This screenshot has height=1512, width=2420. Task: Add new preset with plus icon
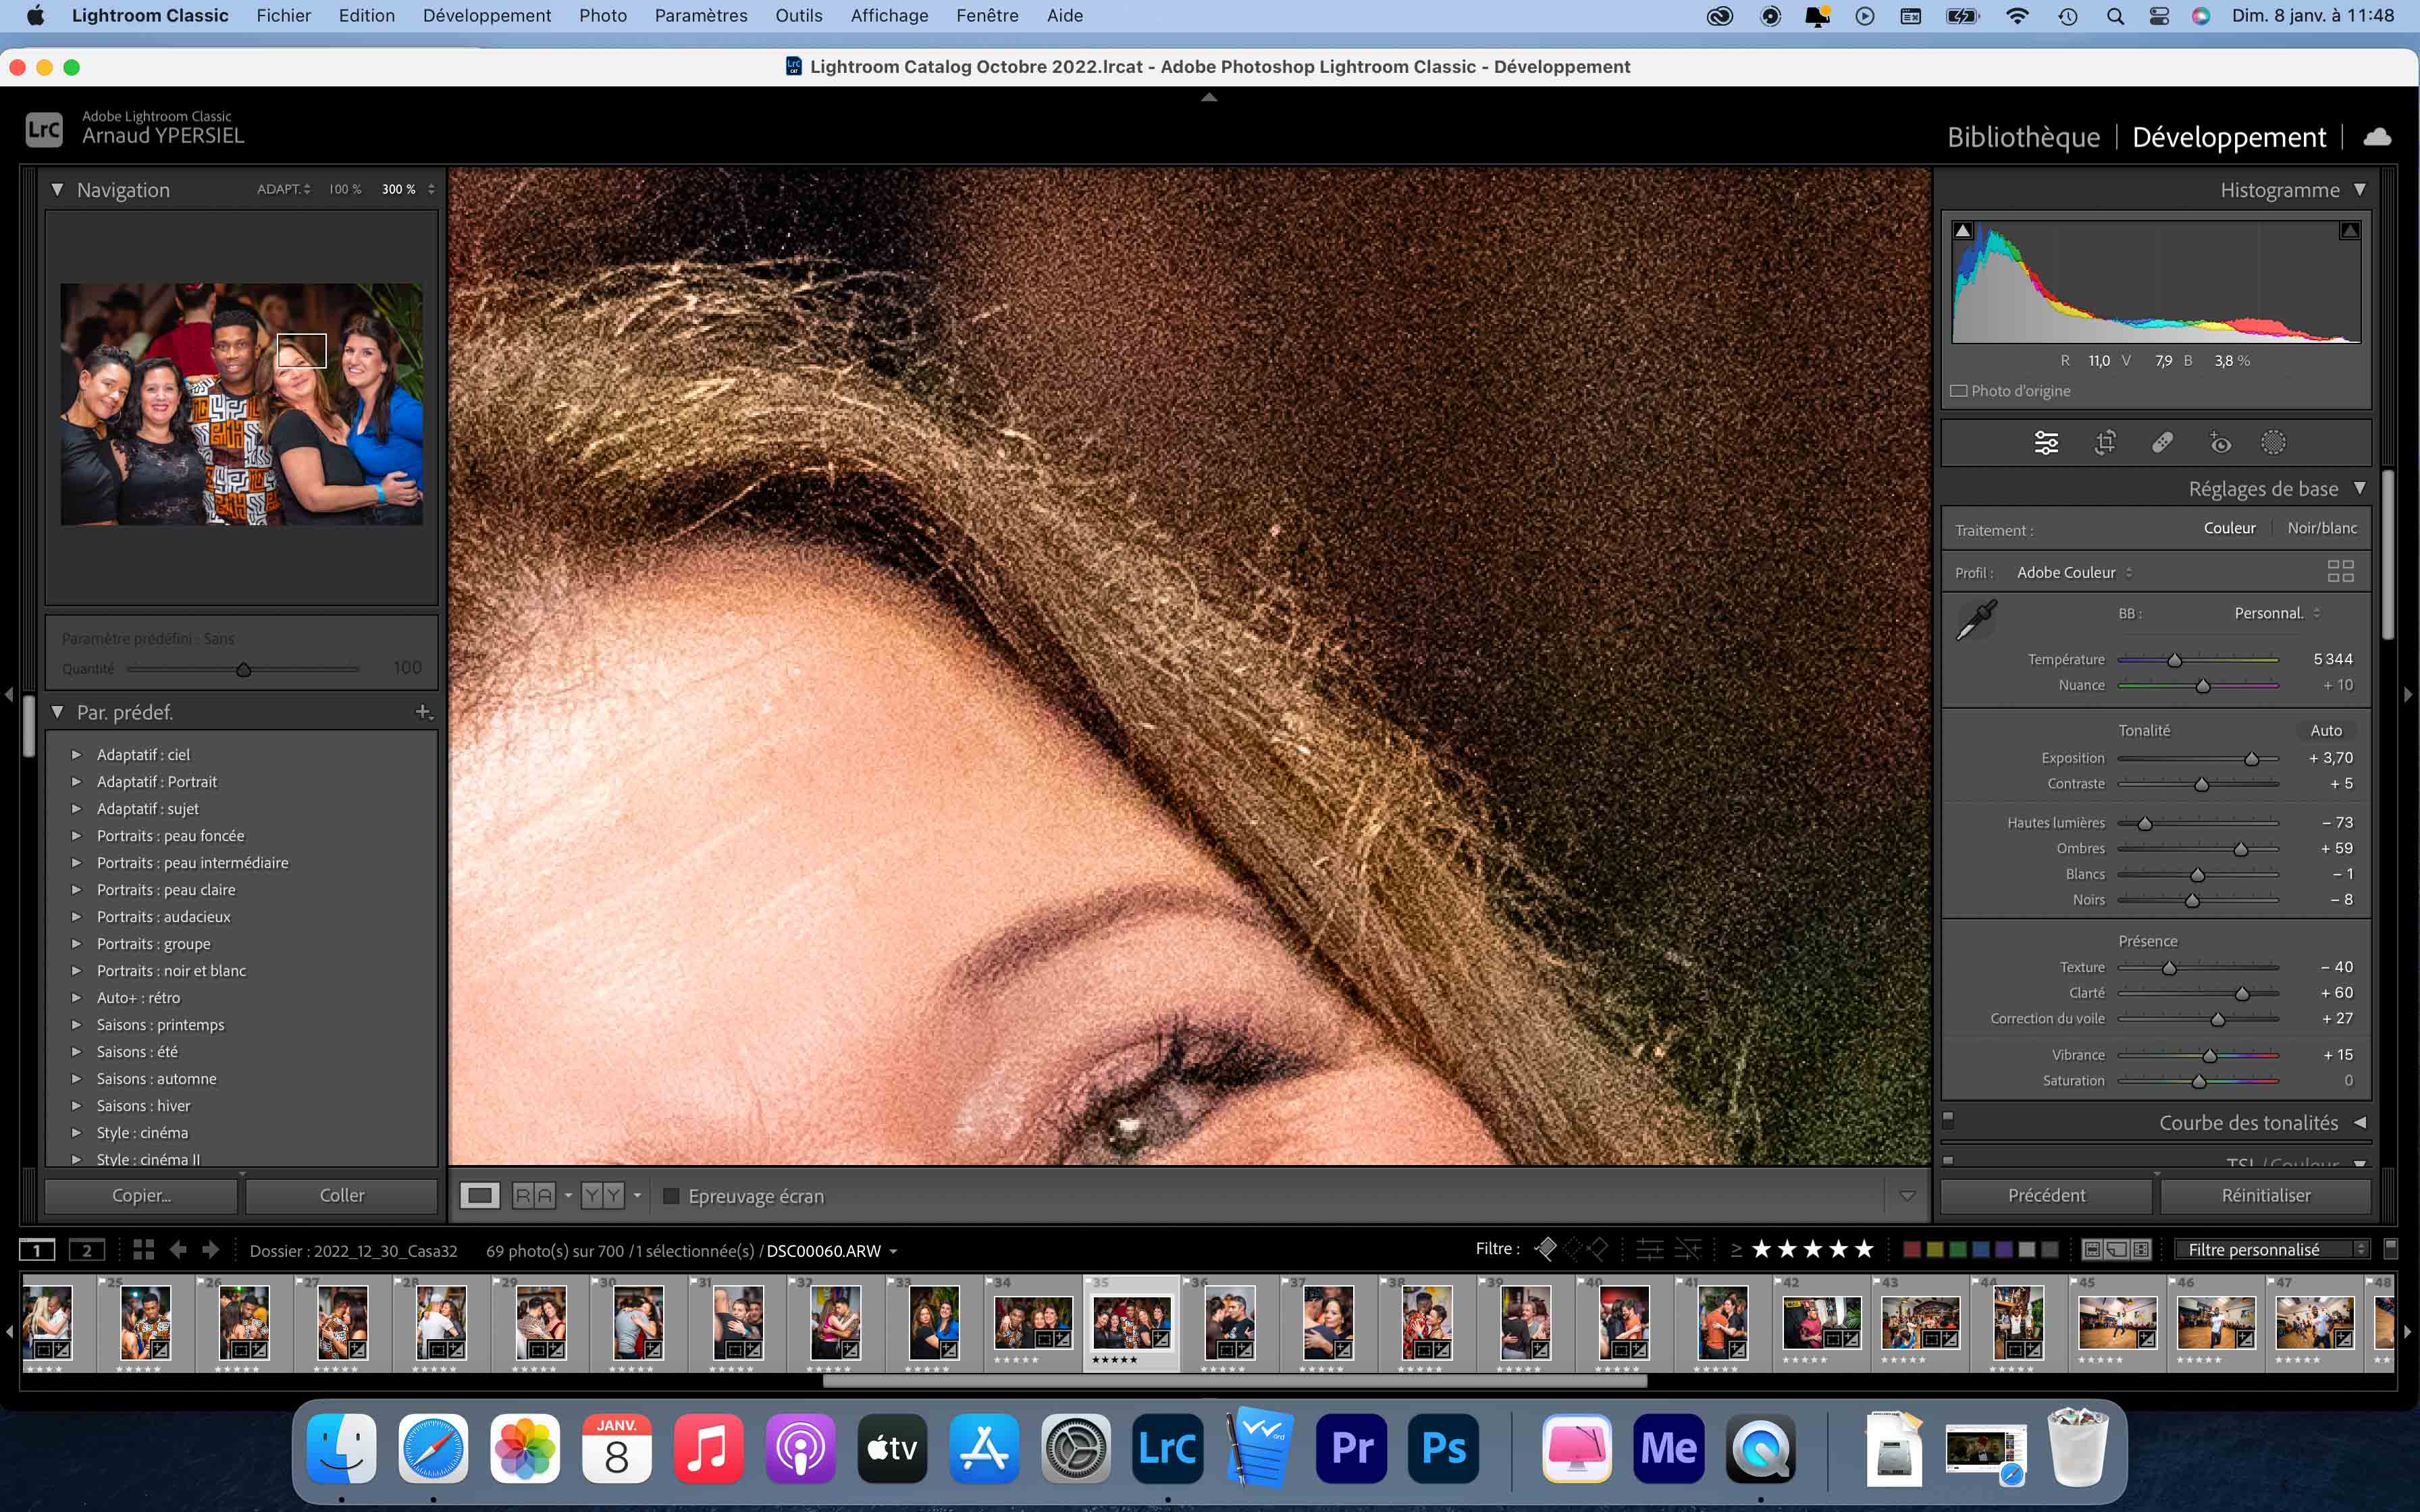click(423, 712)
